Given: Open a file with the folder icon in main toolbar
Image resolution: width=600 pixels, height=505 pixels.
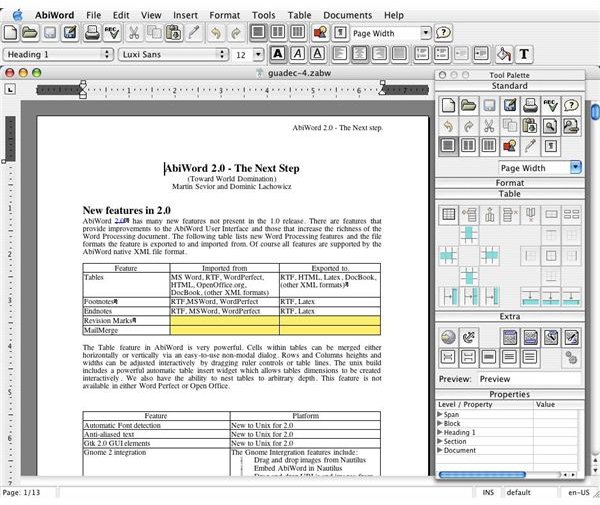Looking at the screenshot, I should tap(30, 33).
